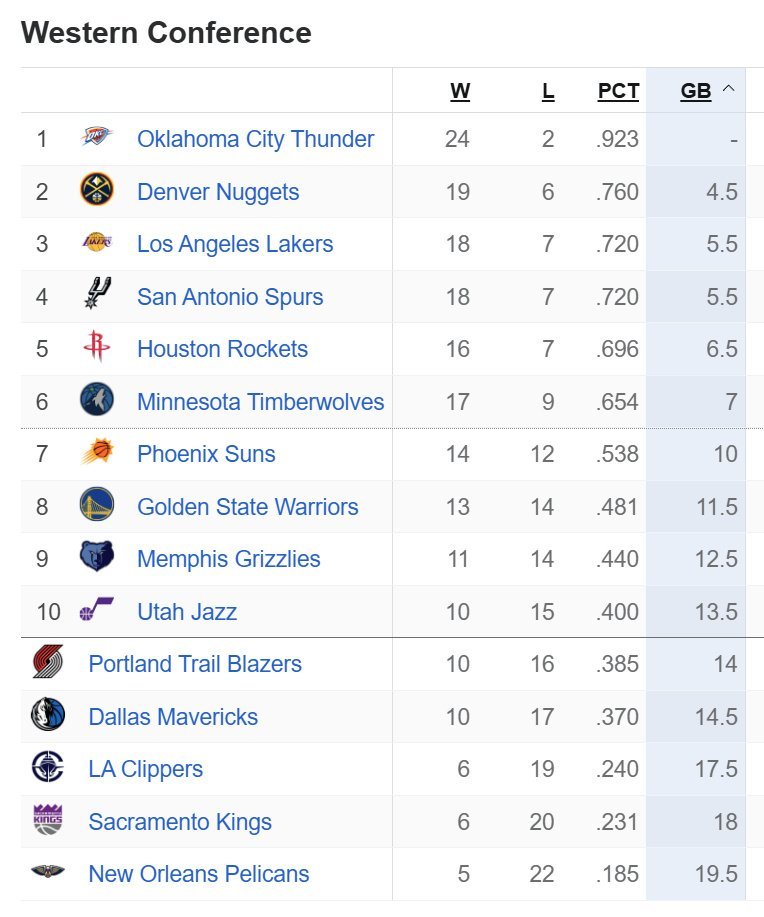The image size is (764, 917).
Task: Sort by the GB column header
Action: (696, 91)
